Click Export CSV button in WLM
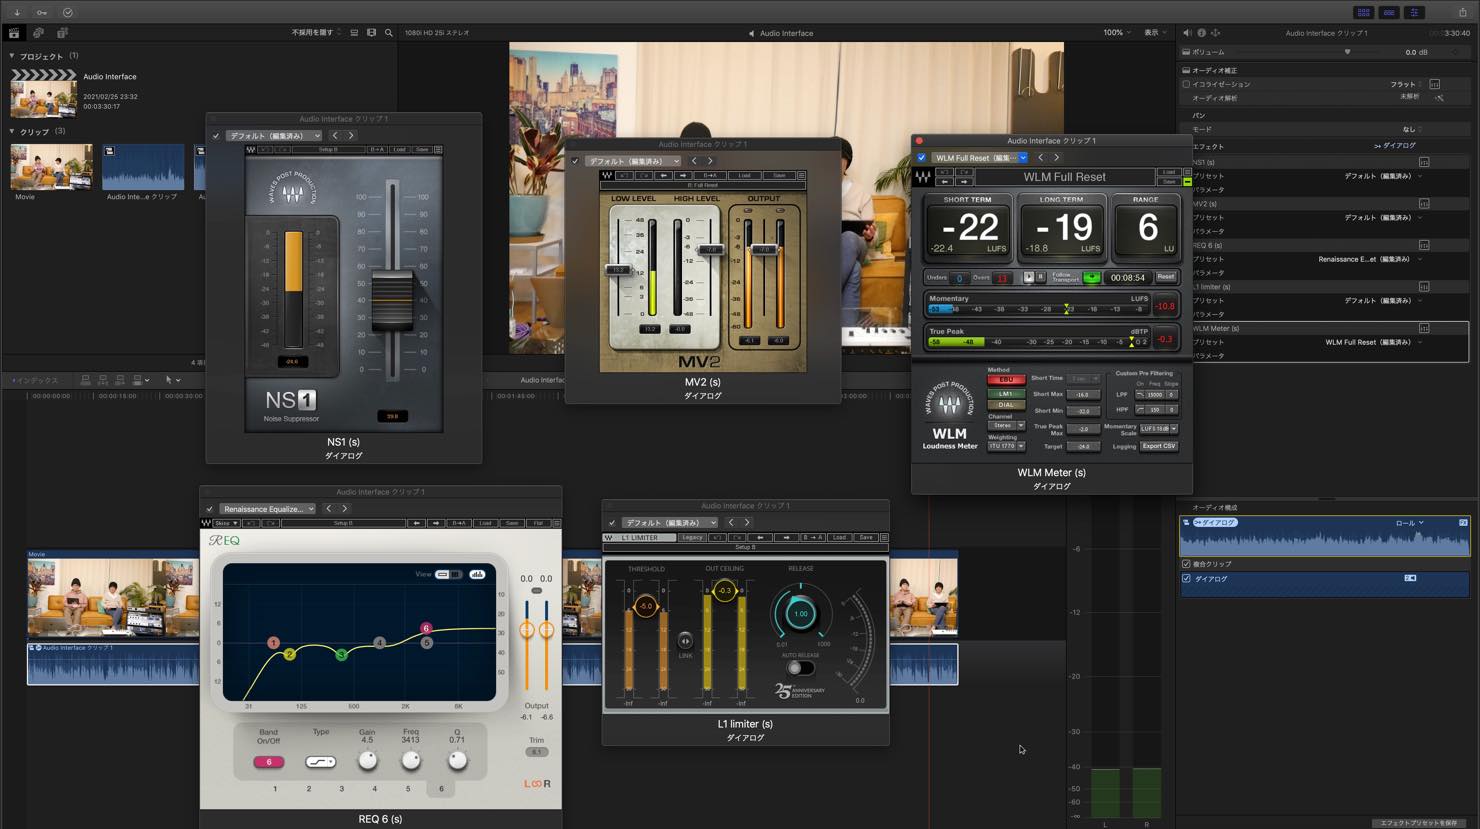 tap(1159, 446)
